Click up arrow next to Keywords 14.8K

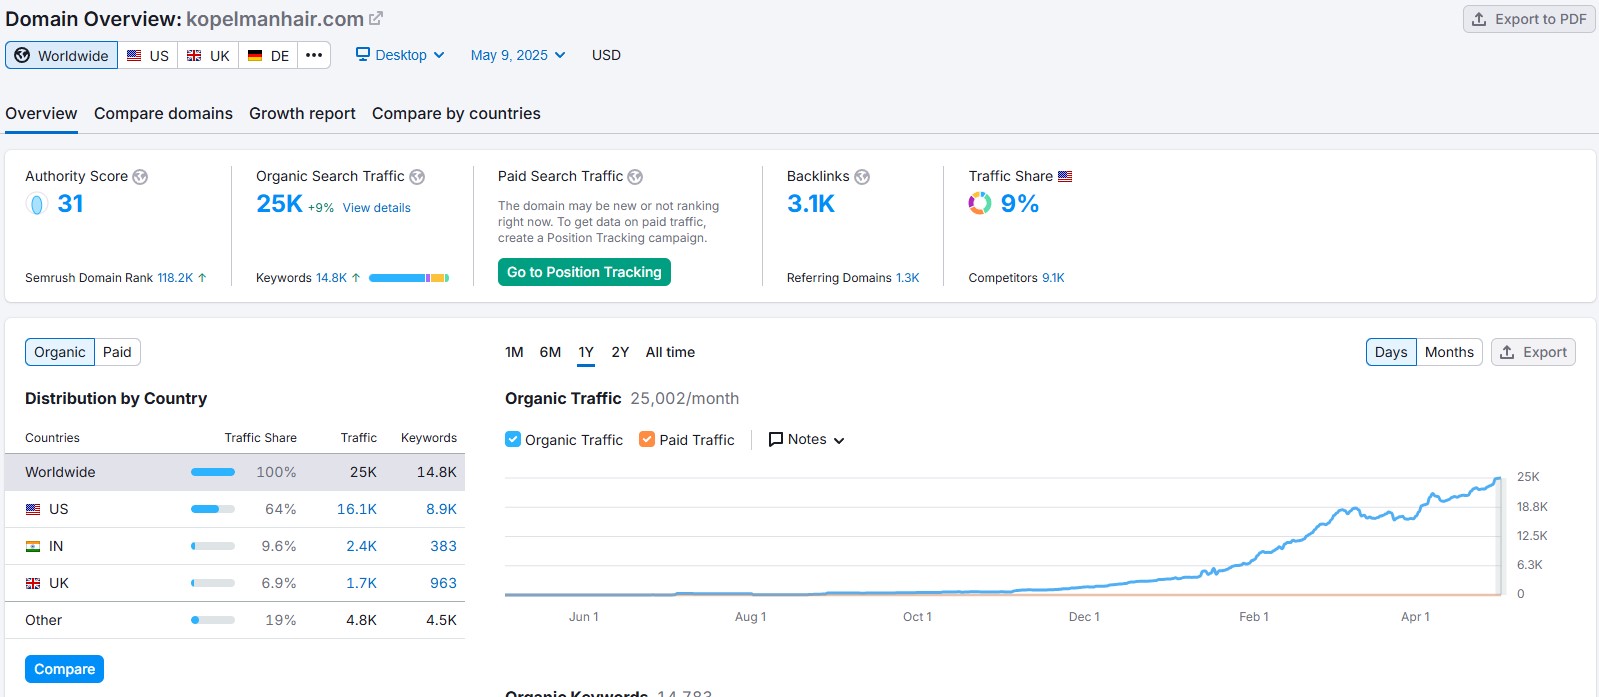coord(356,278)
